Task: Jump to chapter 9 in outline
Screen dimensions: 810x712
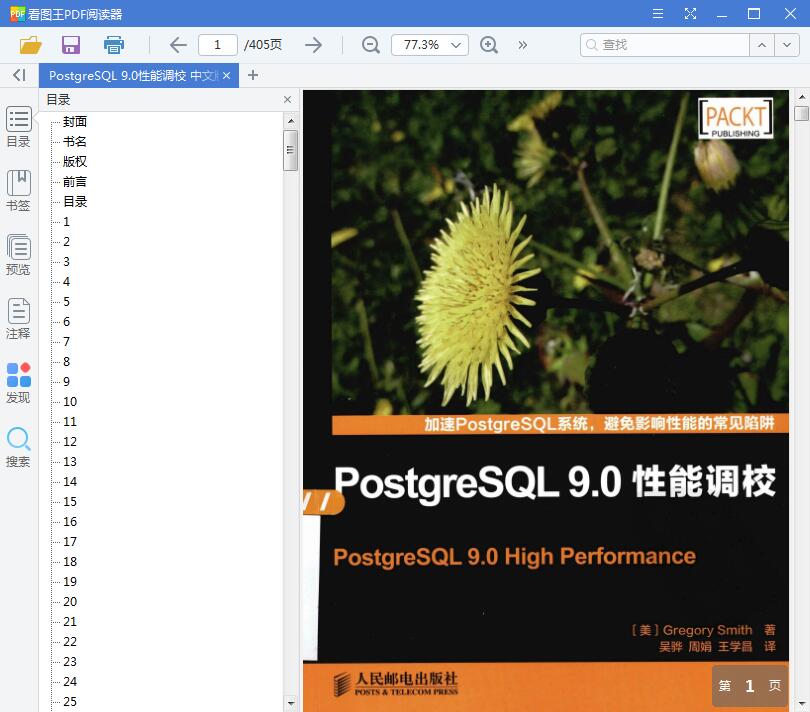Action: (x=66, y=382)
